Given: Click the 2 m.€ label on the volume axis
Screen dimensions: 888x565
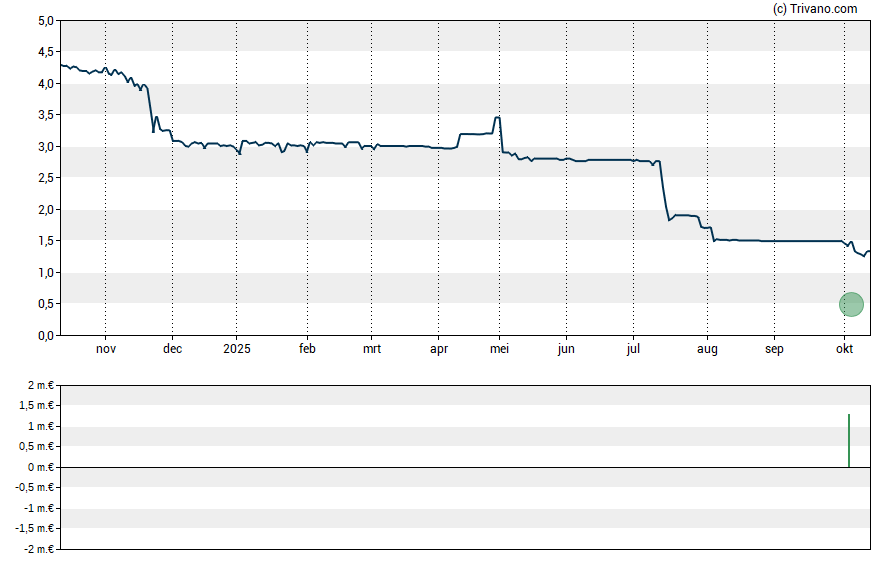Looking at the screenshot, I should pos(38,385).
